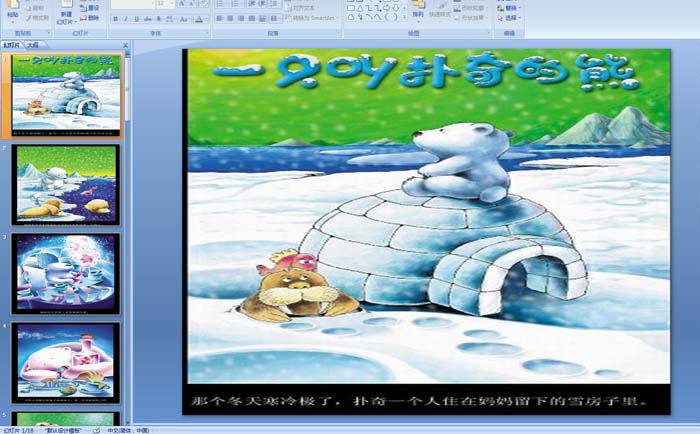Toggle text Shadow formatting

[x=158, y=19]
